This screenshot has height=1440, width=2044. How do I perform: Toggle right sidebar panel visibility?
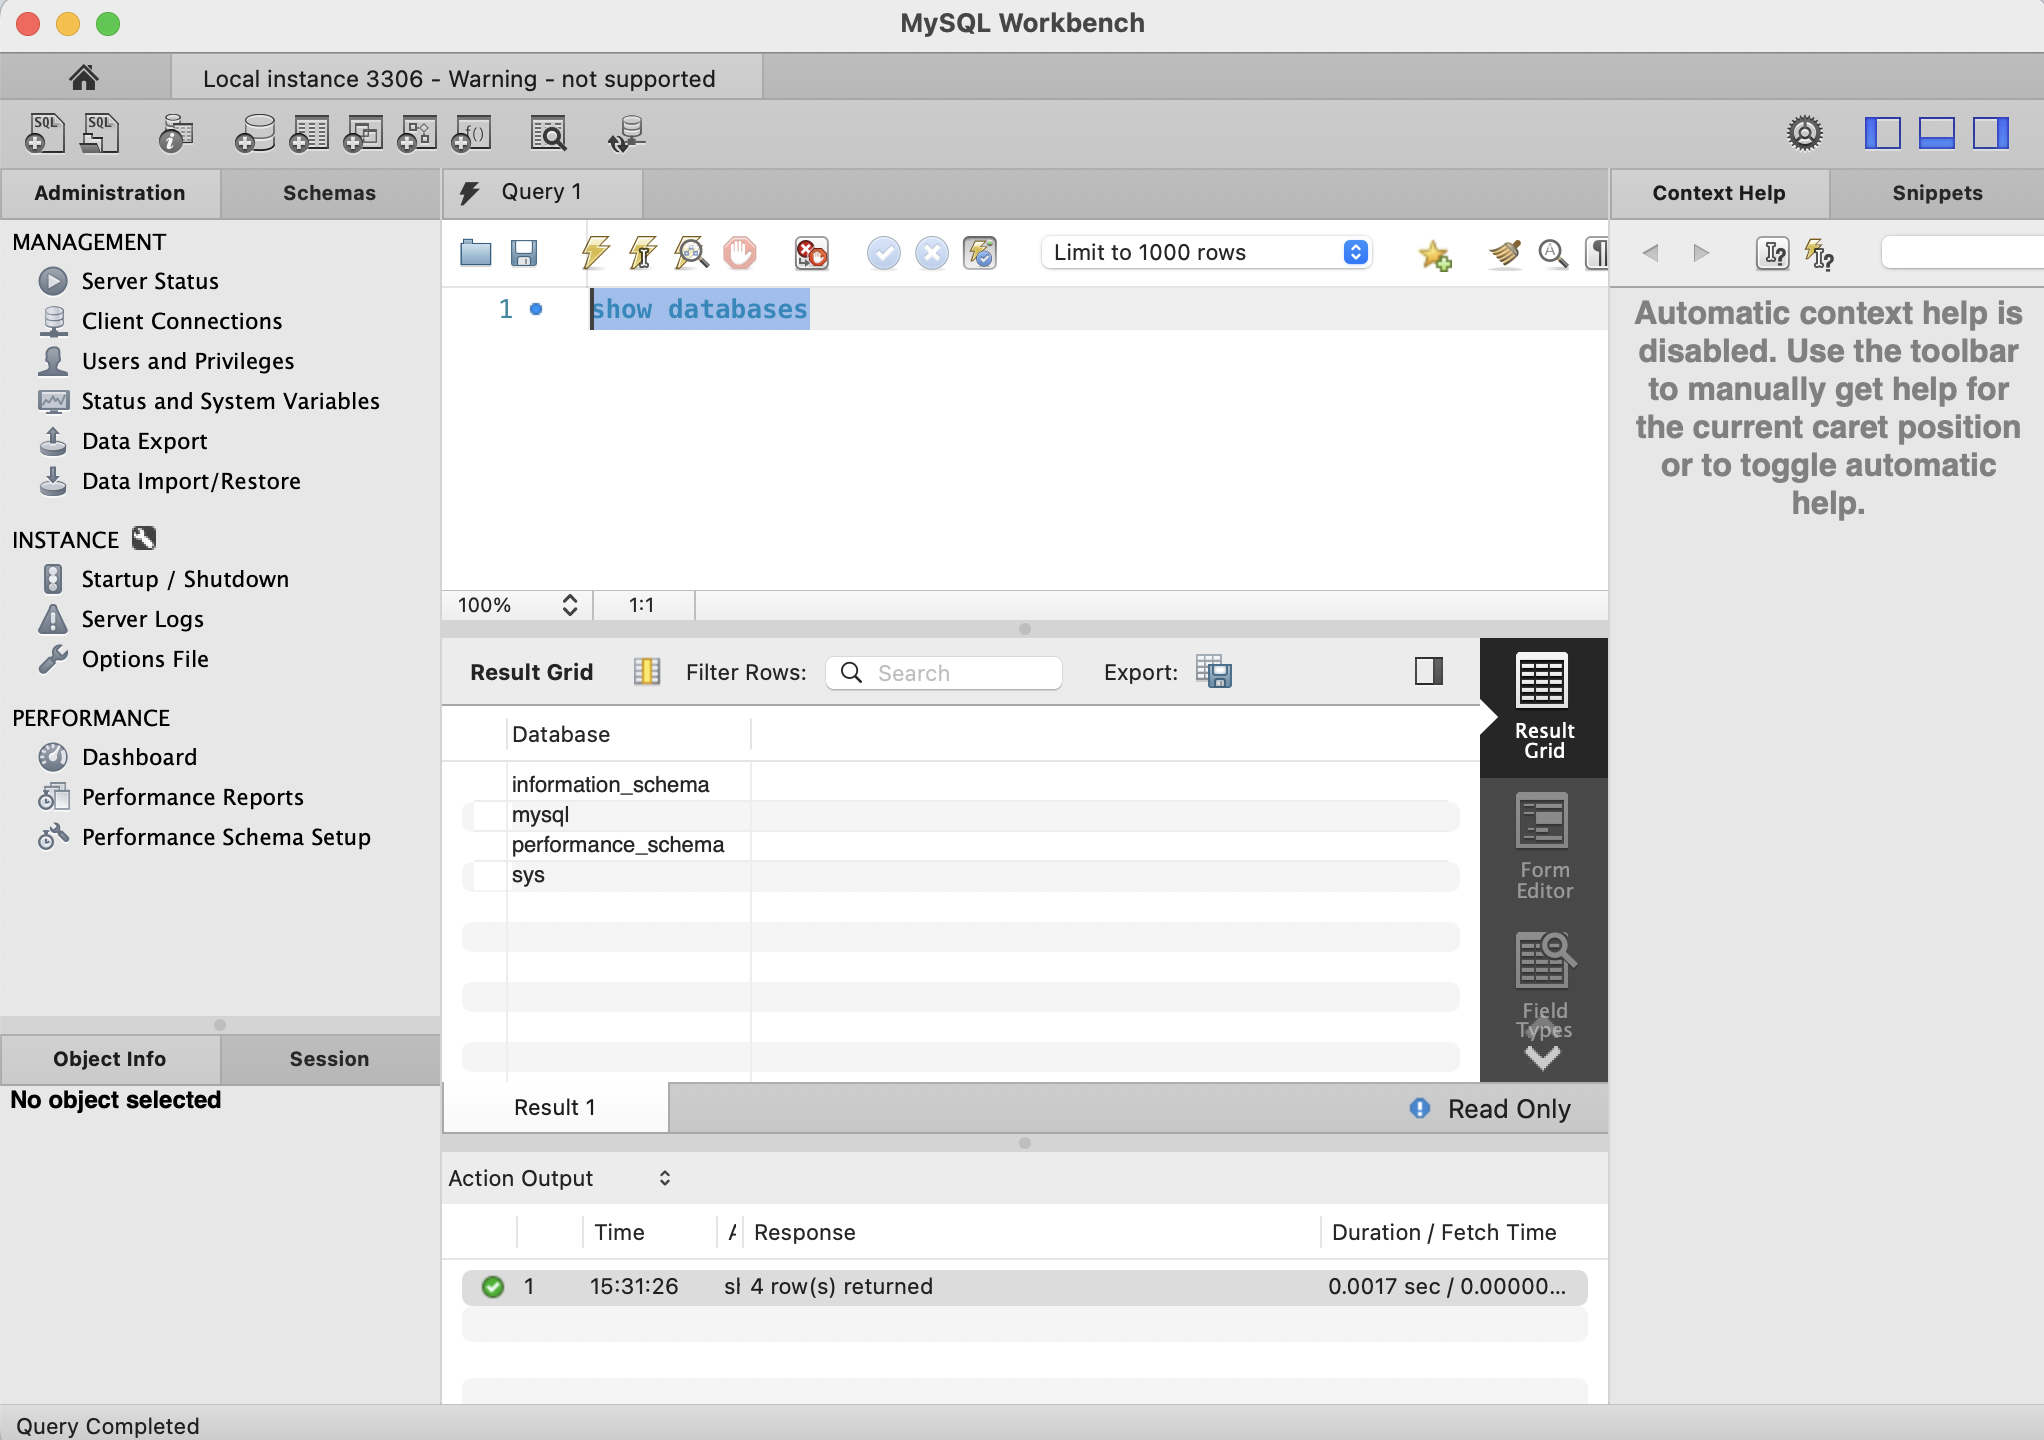point(1990,133)
